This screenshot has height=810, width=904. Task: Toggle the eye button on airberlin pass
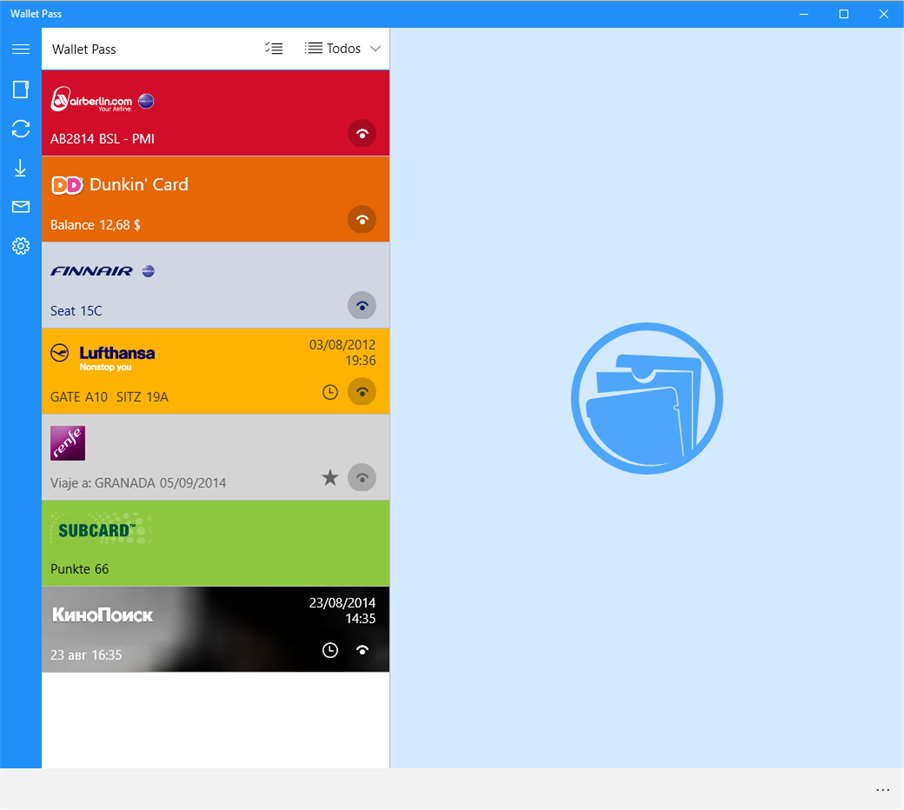(362, 134)
